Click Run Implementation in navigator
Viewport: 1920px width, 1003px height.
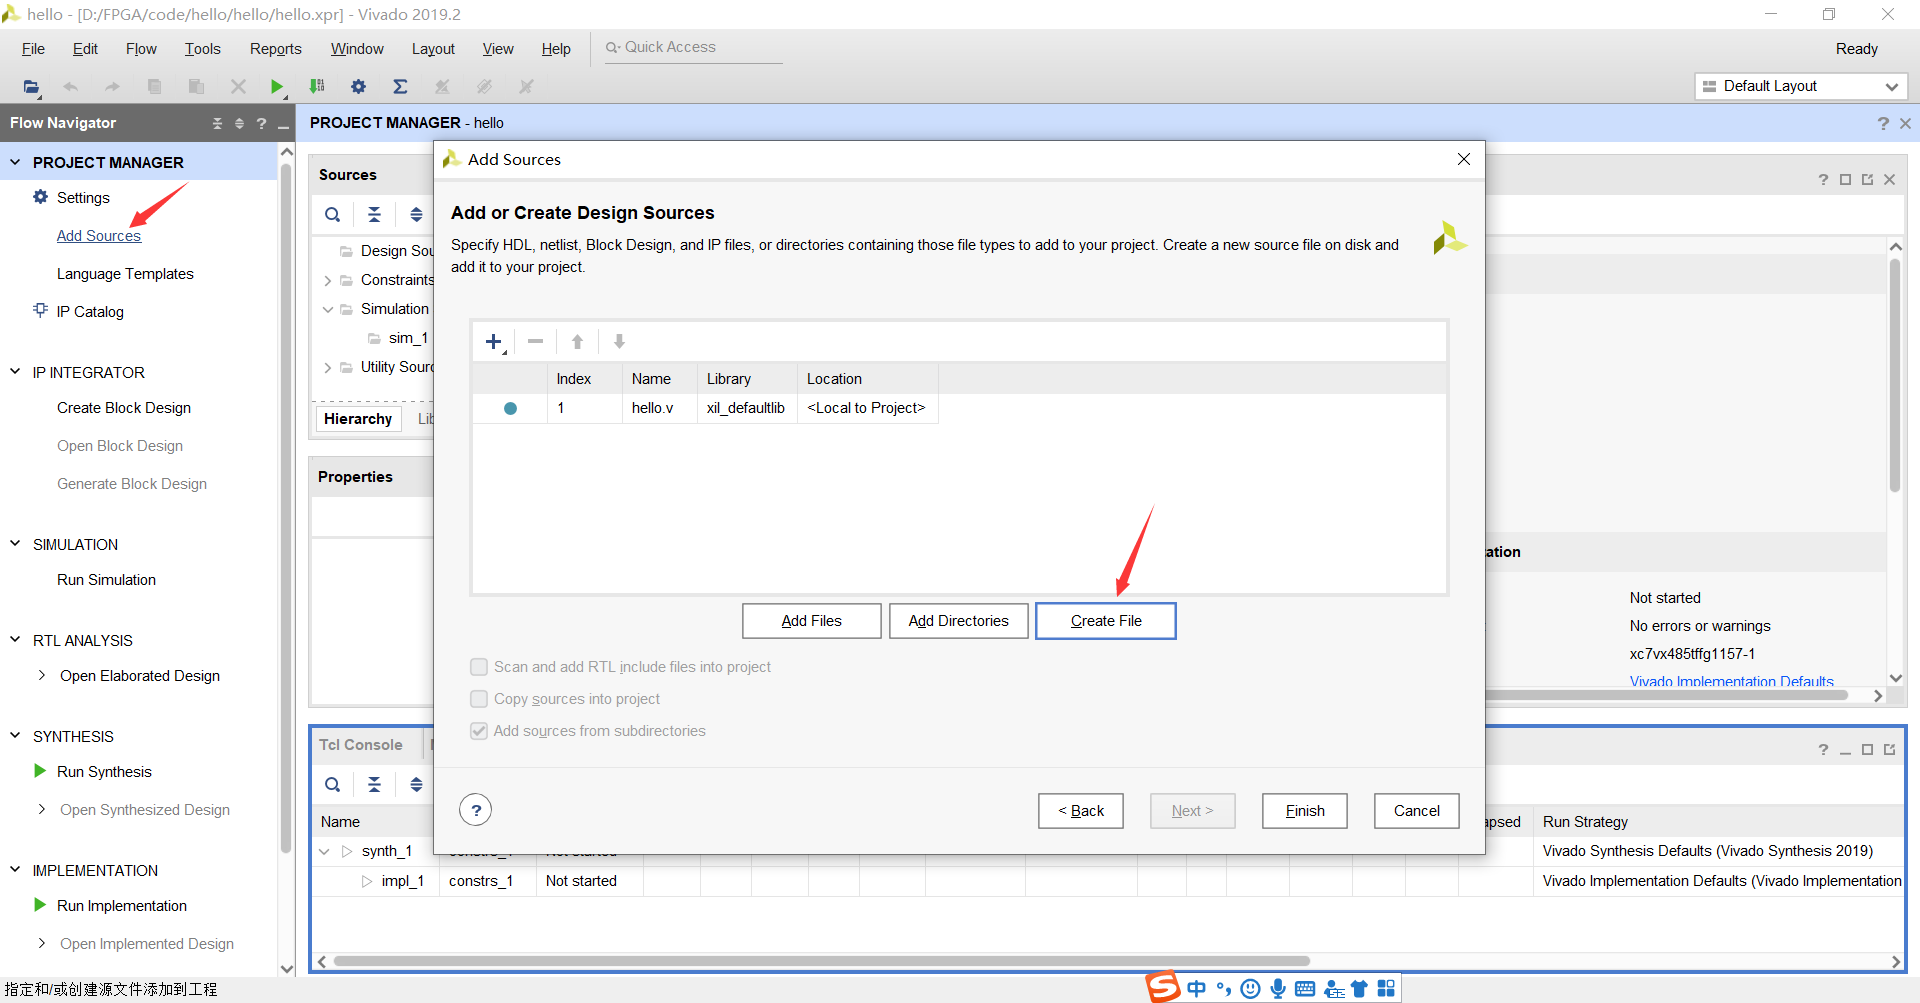[122, 906]
